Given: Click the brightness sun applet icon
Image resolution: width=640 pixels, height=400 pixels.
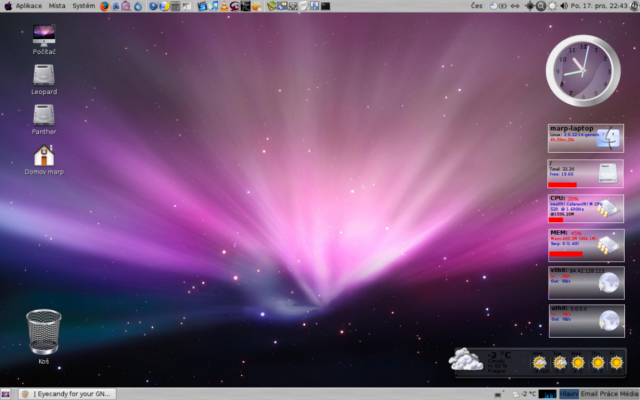Looking at the screenshot, I should click(552, 6).
